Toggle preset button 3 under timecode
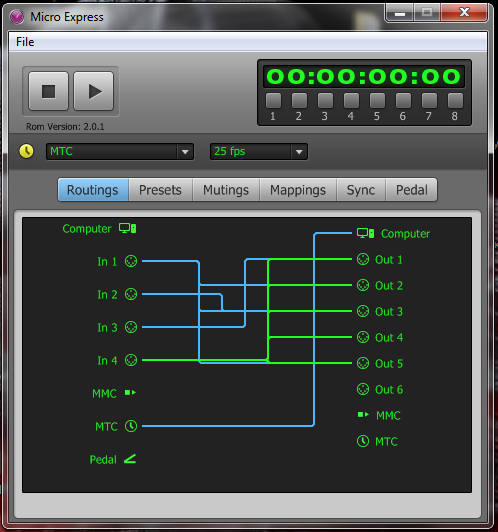 coord(325,100)
